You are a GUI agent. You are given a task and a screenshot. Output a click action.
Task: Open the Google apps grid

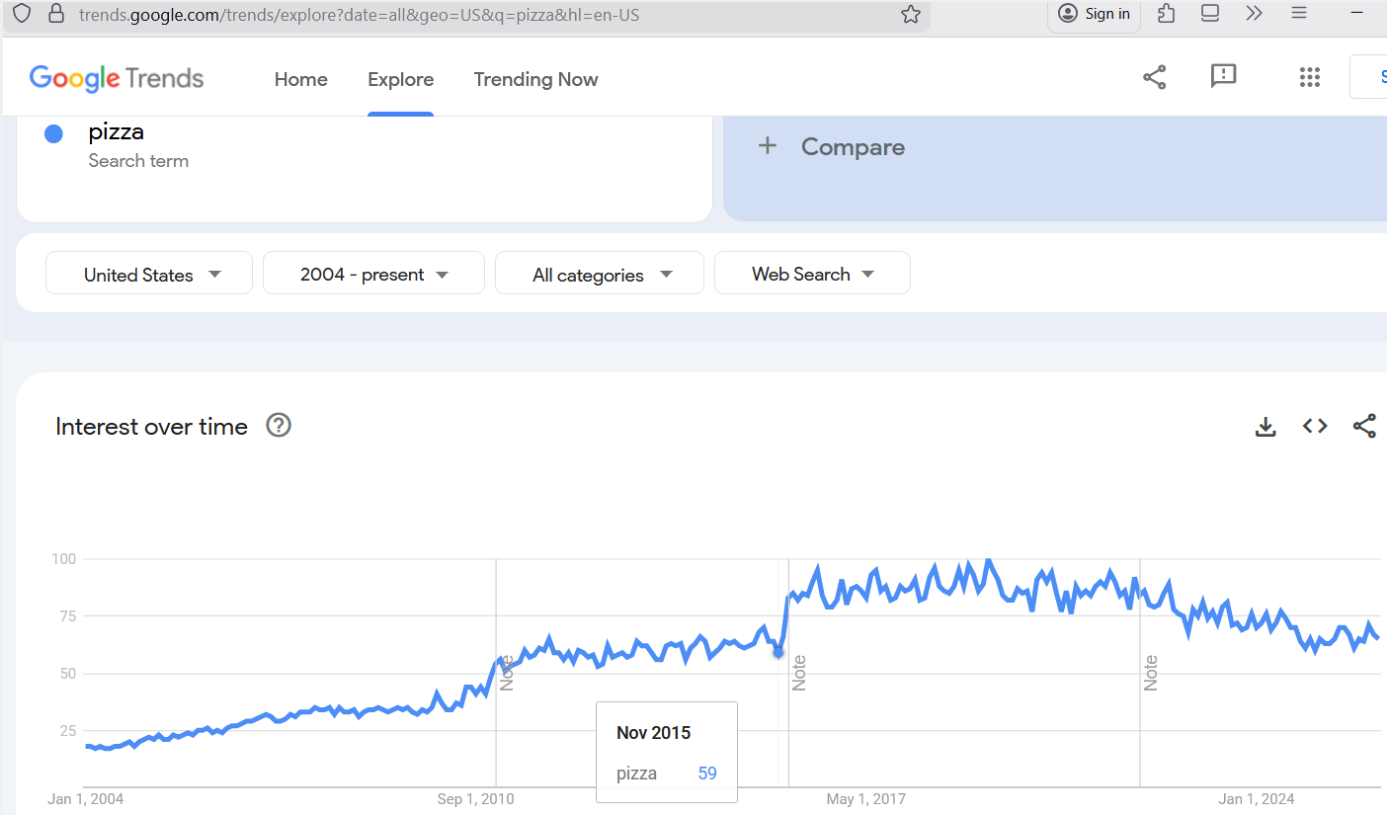tap(1309, 77)
